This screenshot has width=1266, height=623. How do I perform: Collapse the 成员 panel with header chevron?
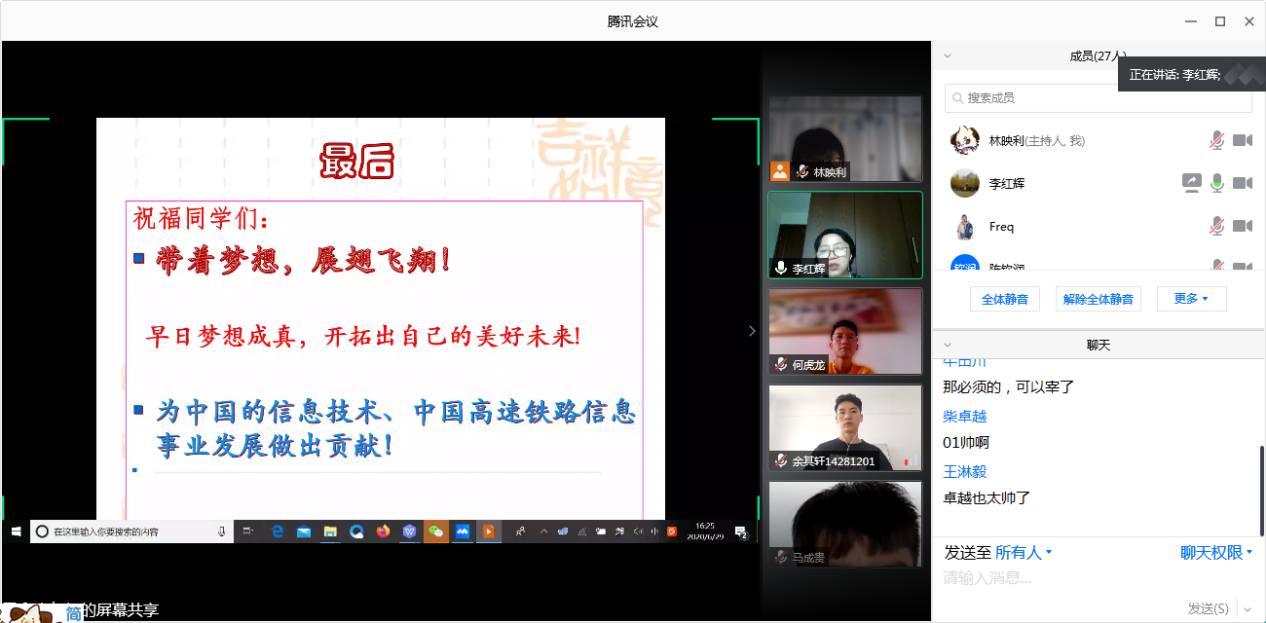point(948,56)
